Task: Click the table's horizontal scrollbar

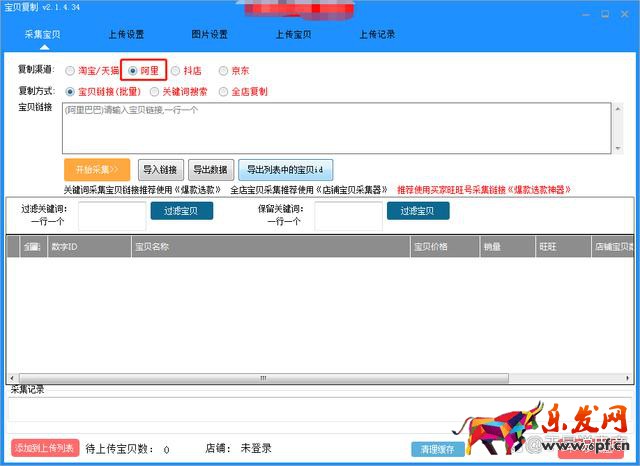Action: click(266, 379)
